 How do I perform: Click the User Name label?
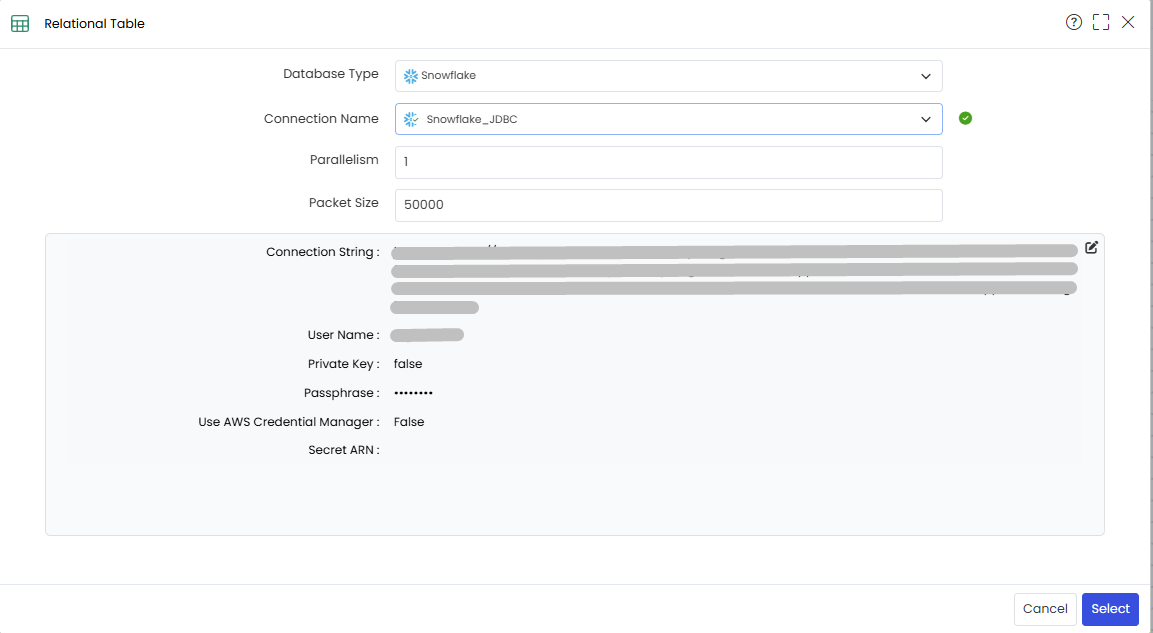(x=343, y=335)
